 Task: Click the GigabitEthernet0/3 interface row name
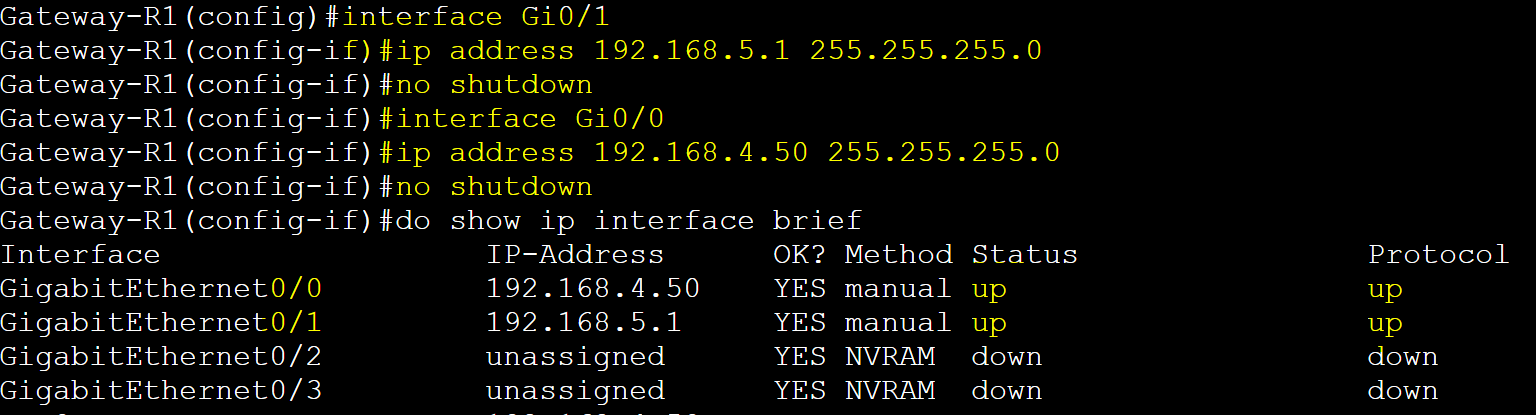pyautogui.click(x=161, y=390)
